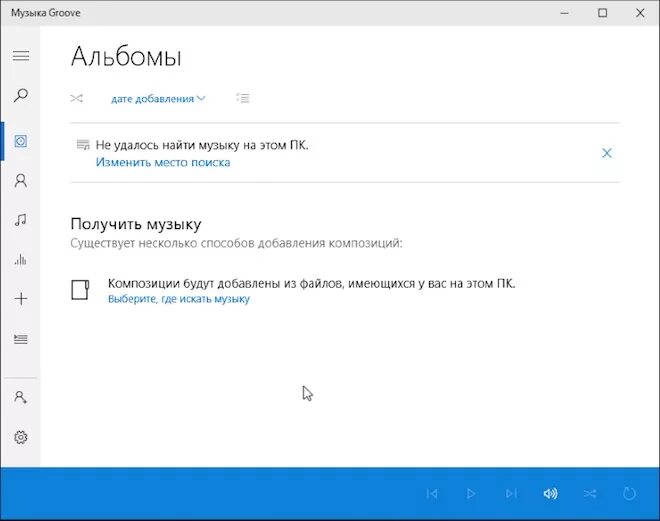Image resolution: width=660 pixels, height=521 pixels.
Task: Select the Albums sidebar icon
Action: (21, 141)
